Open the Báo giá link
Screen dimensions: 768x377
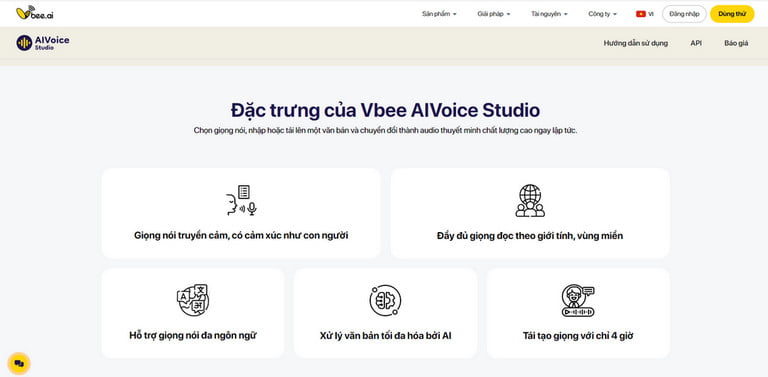click(x=736, y=43)
